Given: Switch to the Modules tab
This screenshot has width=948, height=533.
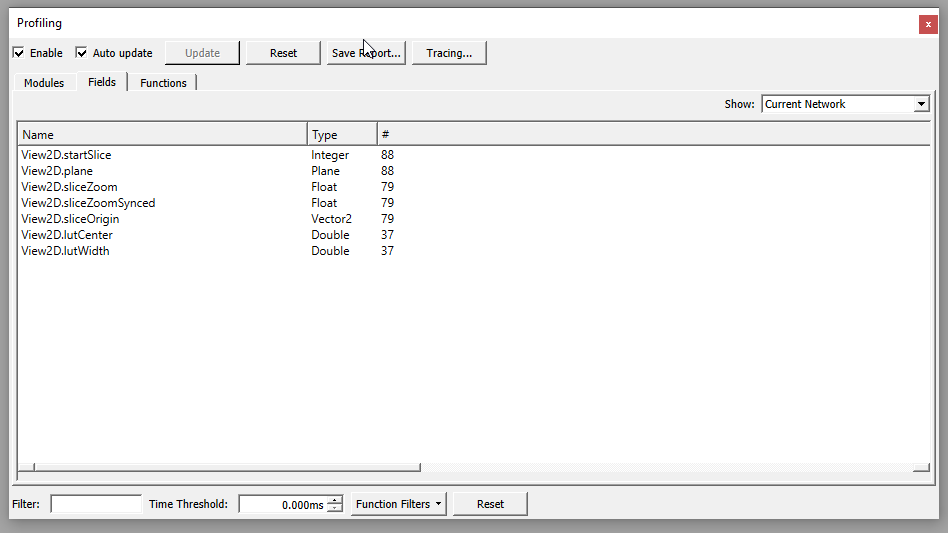Looking at the screenshot, I should [44, 83].
